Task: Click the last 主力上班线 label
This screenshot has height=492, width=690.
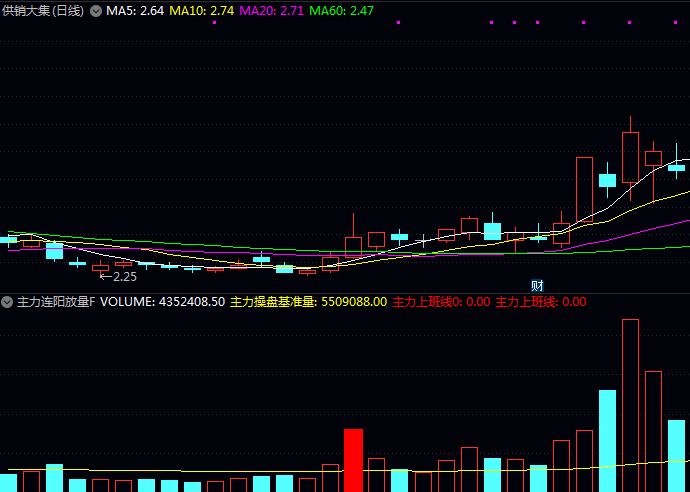Action: click(540, 301)
